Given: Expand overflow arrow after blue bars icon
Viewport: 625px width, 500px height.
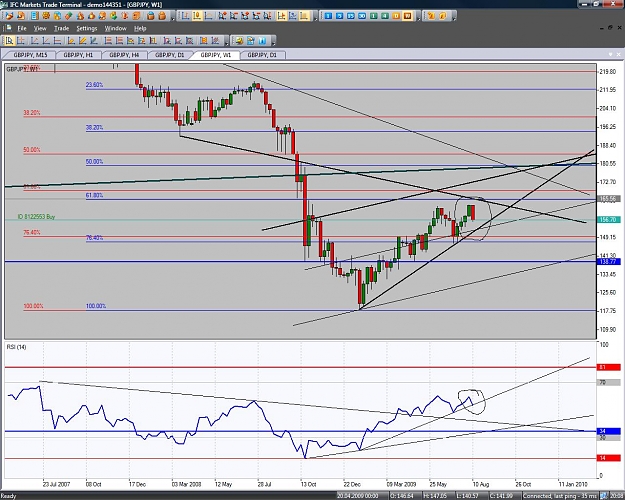Looking at the screenshot, I should pyautogui.click(x=273, y=43).
